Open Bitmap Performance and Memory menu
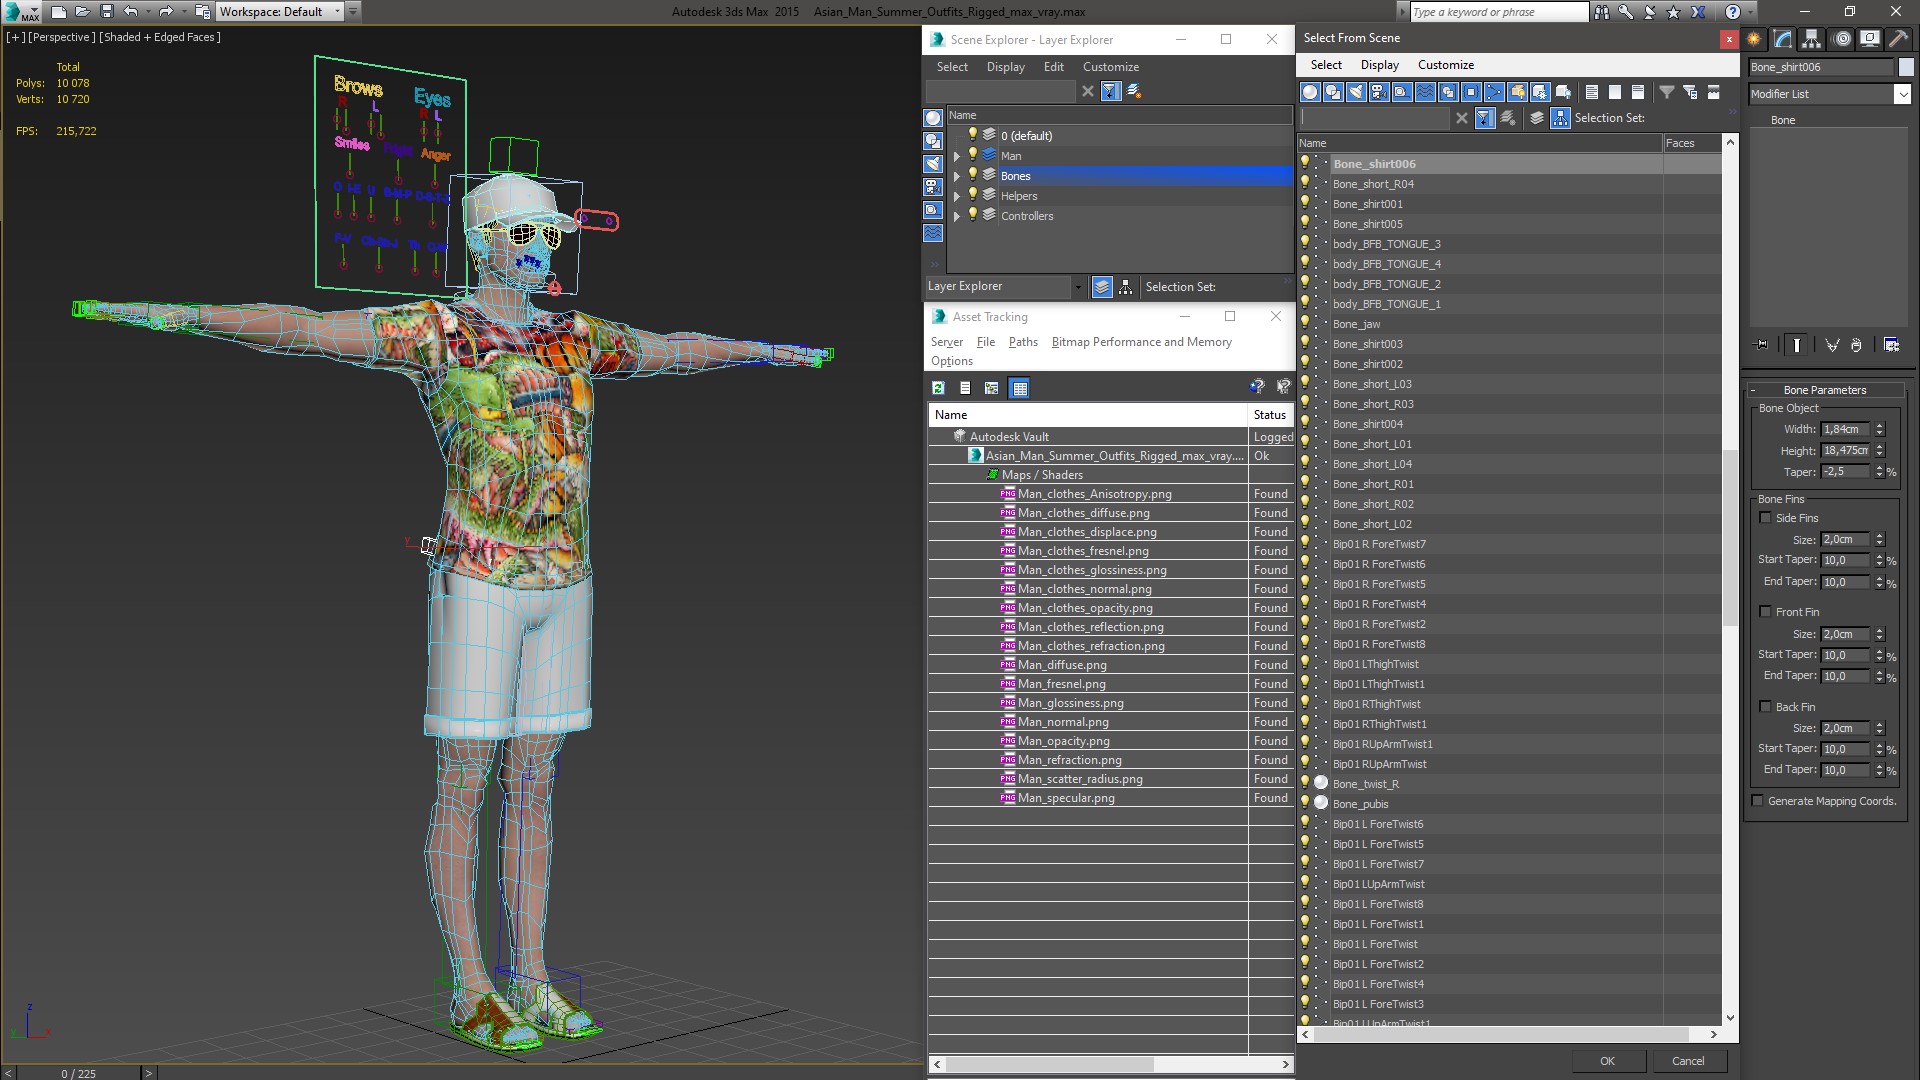Screen dimensions: 1920x1080 (x=1141, y=342)
